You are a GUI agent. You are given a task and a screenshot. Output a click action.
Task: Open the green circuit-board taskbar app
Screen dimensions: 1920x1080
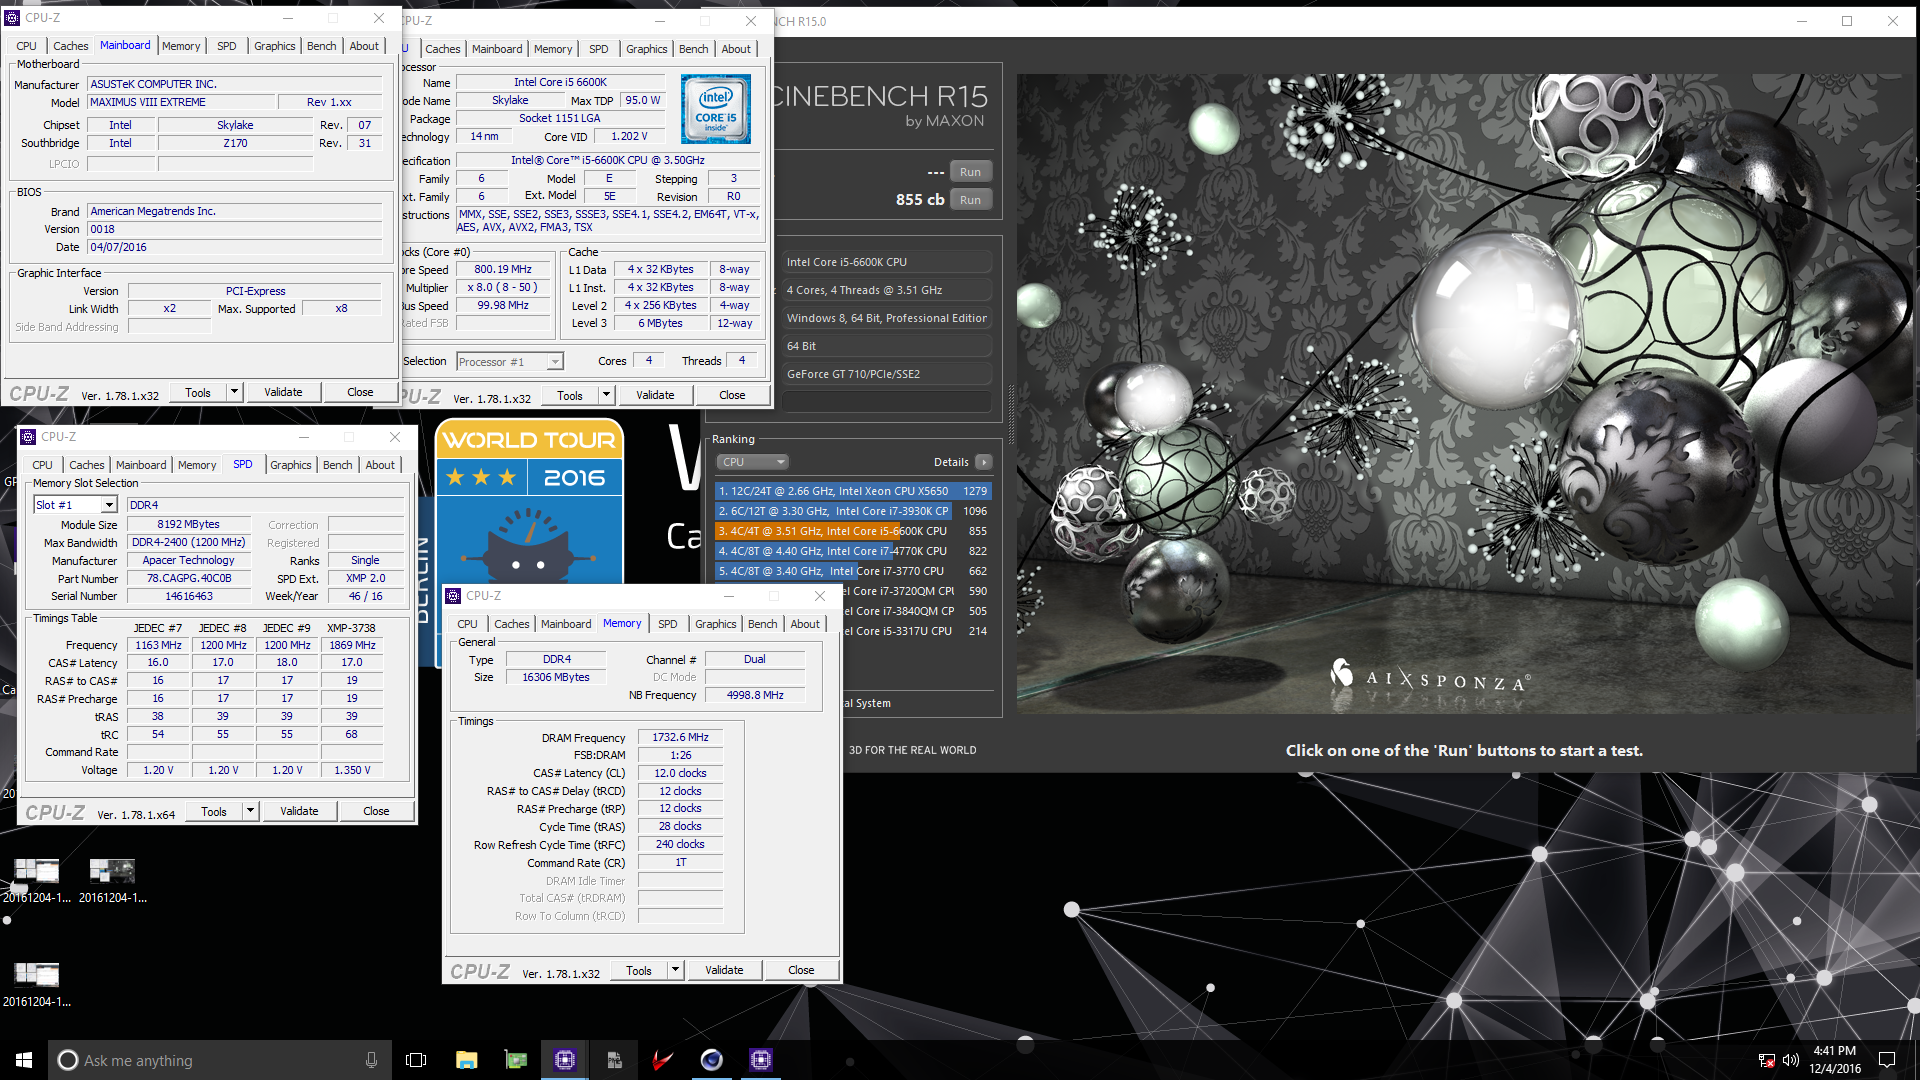click(515, 1060)
